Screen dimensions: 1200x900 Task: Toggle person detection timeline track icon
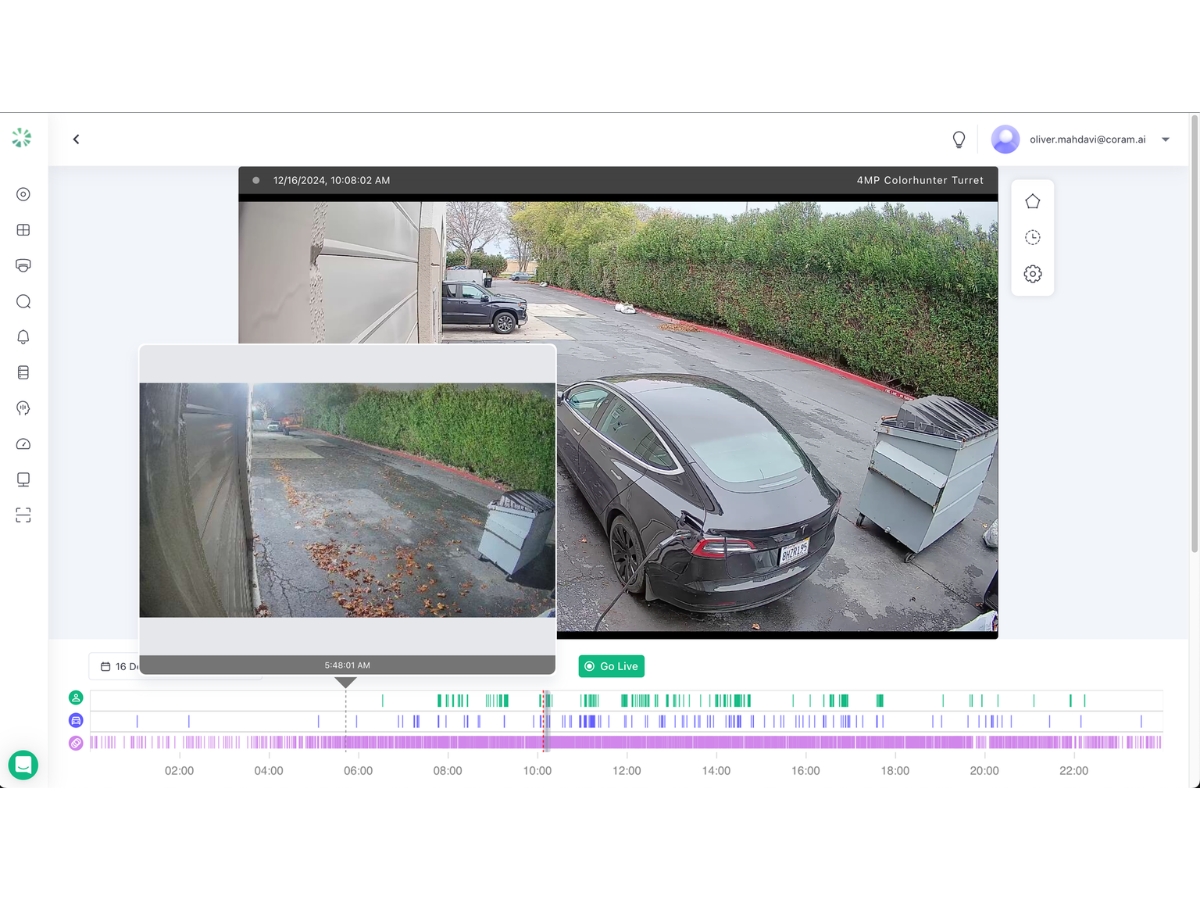[76, 698]
